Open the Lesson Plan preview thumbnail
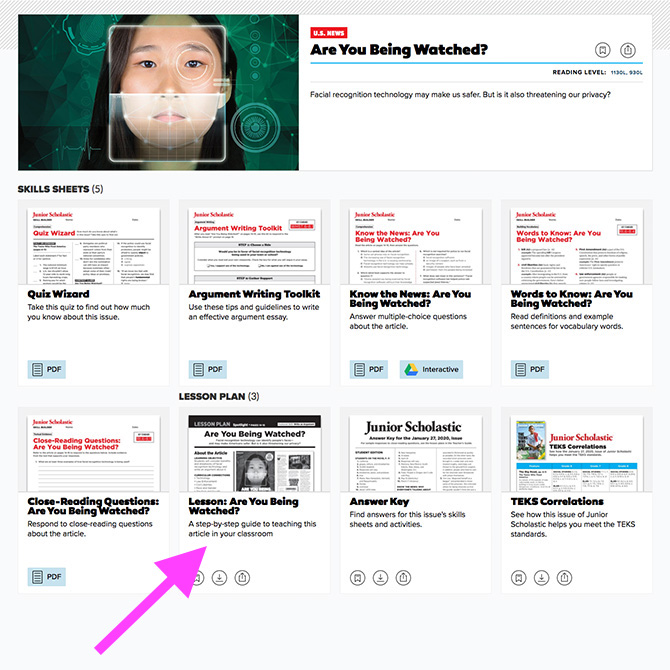Viewport: 670px width, 670px height. coord(255,453)
